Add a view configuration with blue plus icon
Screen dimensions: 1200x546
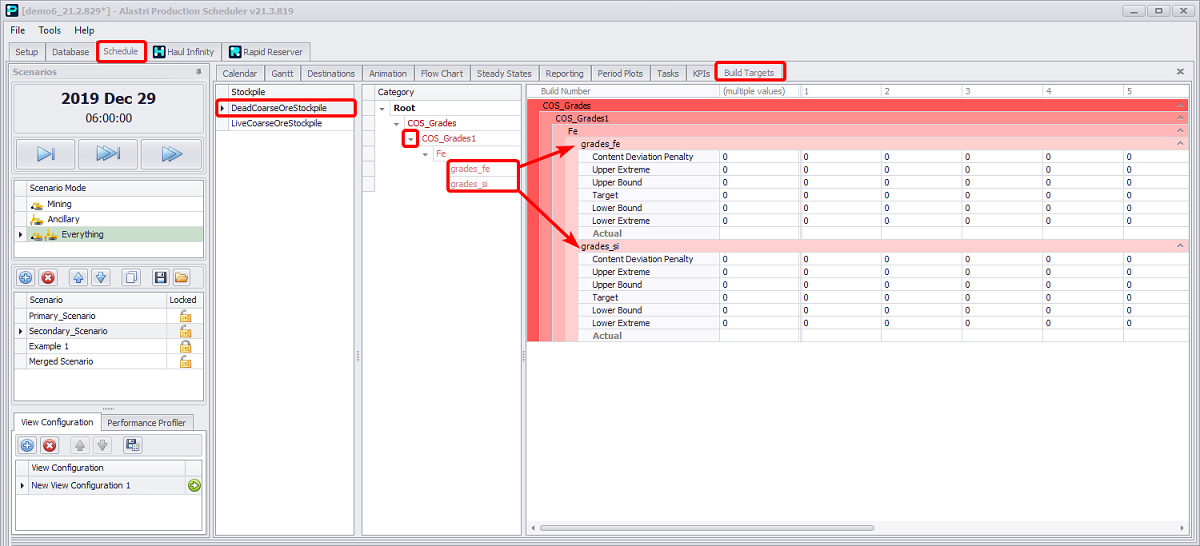pyautogui.click(x=28, y=445)
